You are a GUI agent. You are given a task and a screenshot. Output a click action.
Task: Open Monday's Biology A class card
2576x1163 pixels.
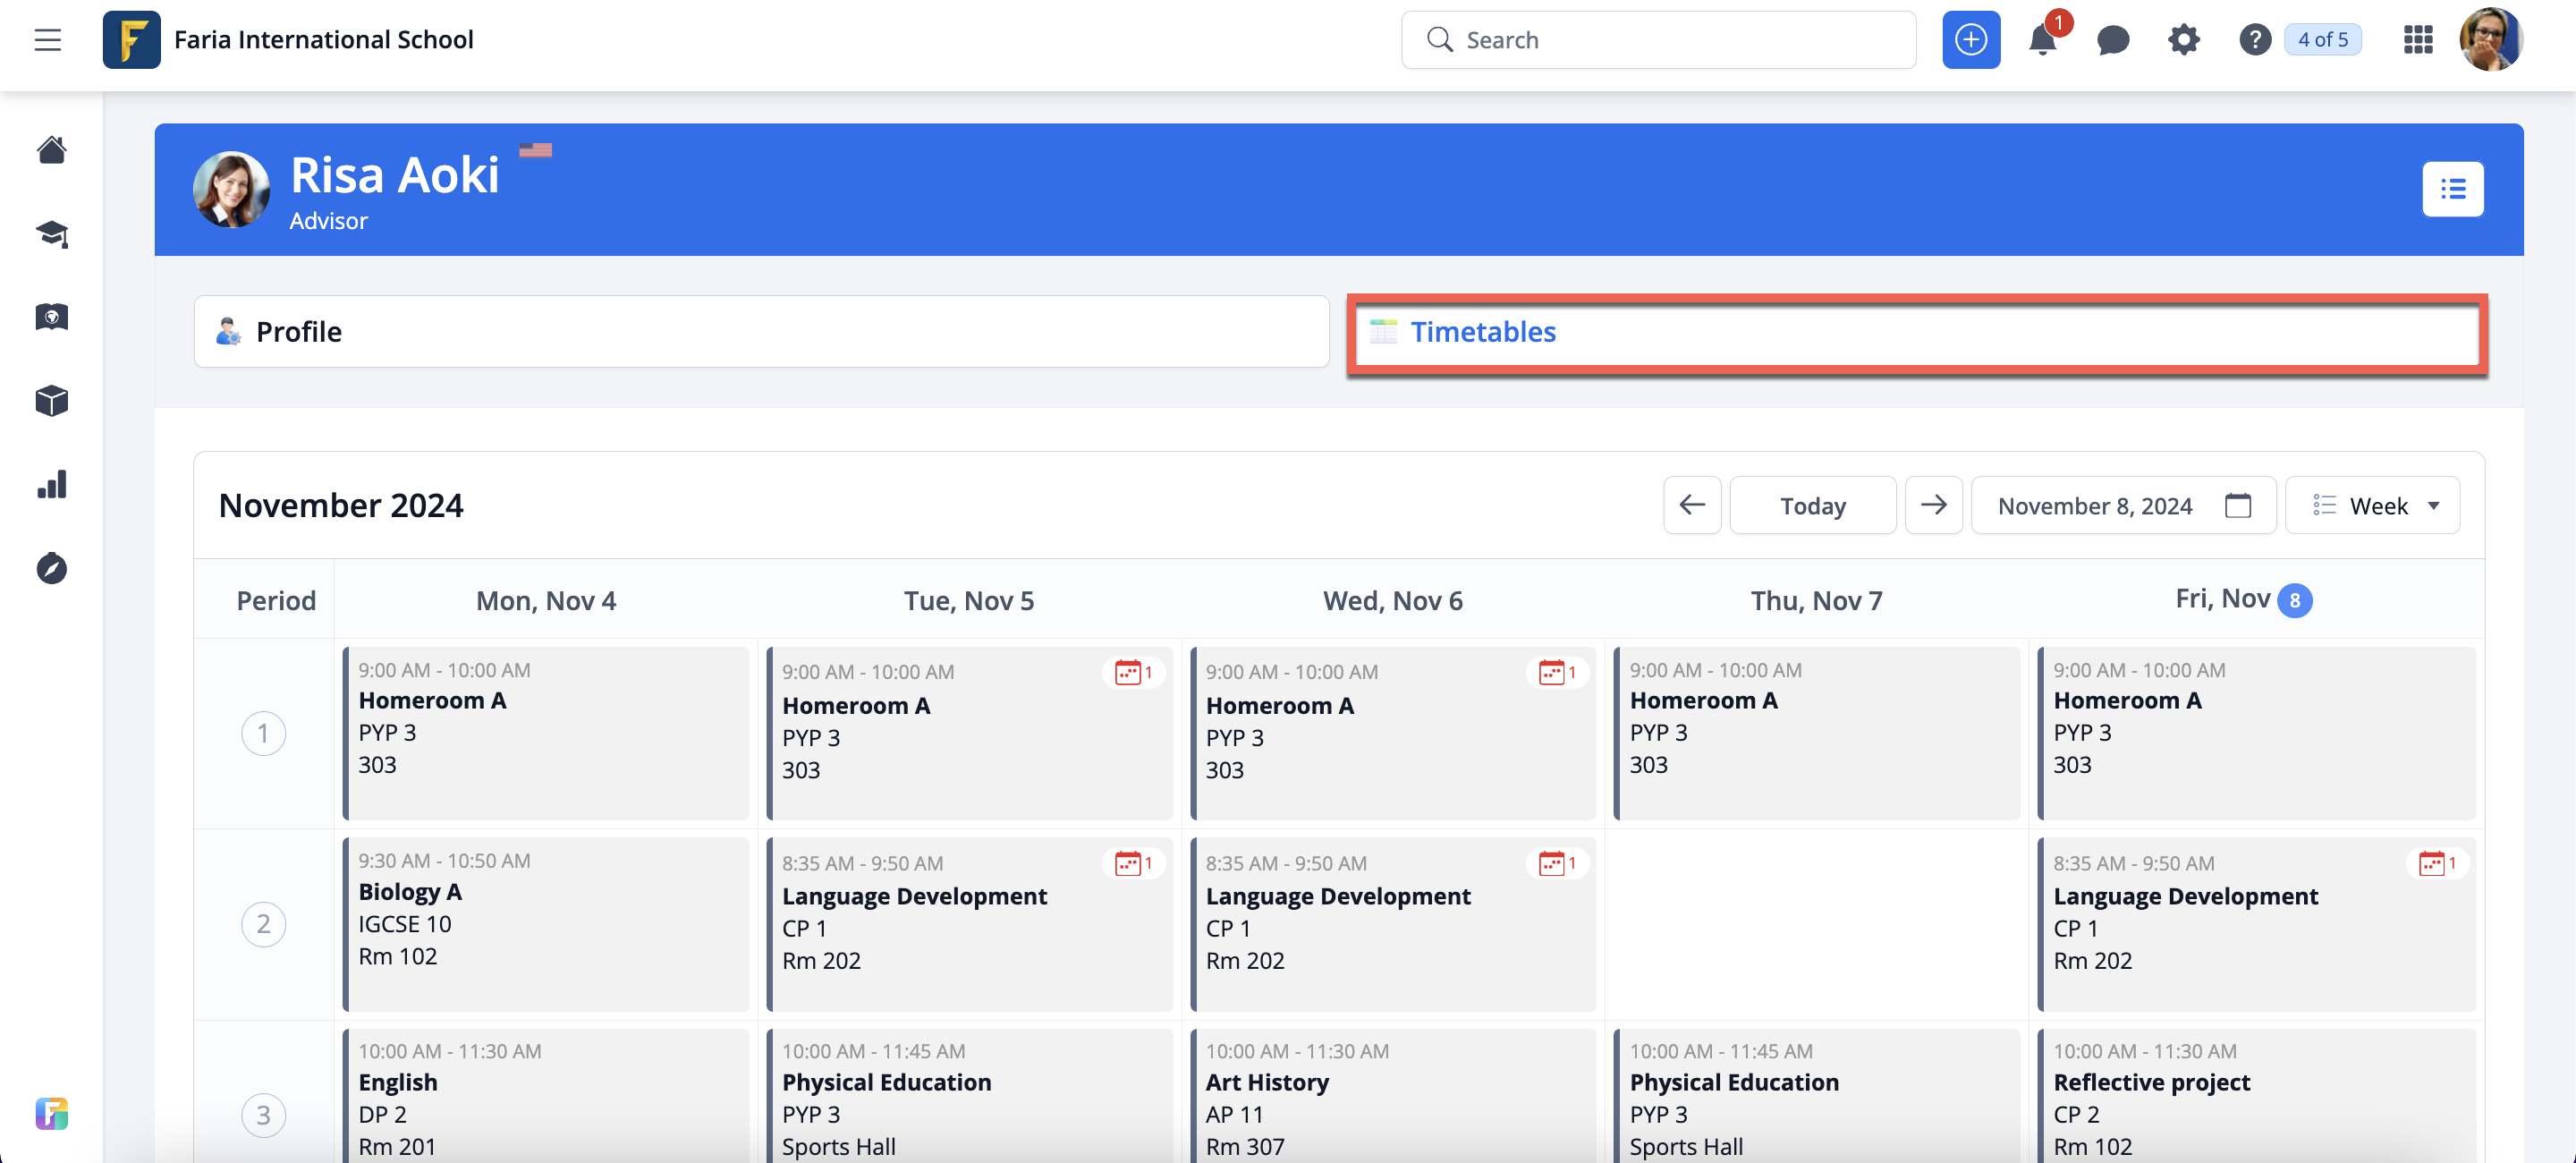(546, 923)
